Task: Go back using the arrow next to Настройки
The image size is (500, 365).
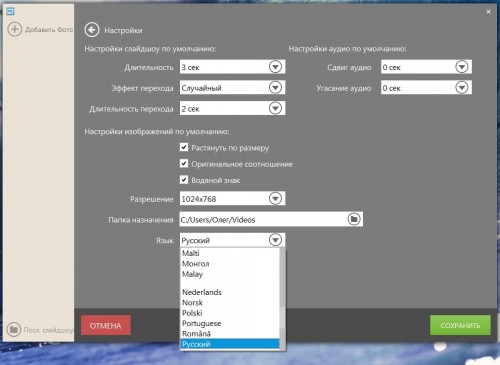Action: 92,30
